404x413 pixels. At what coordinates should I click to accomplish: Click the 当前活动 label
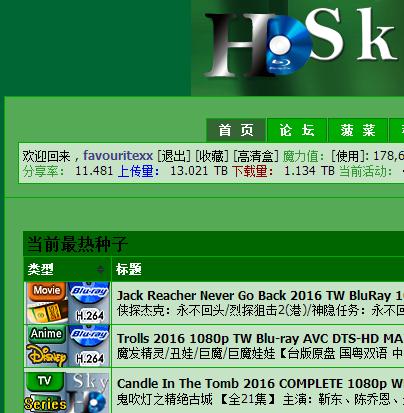[366, 171]
